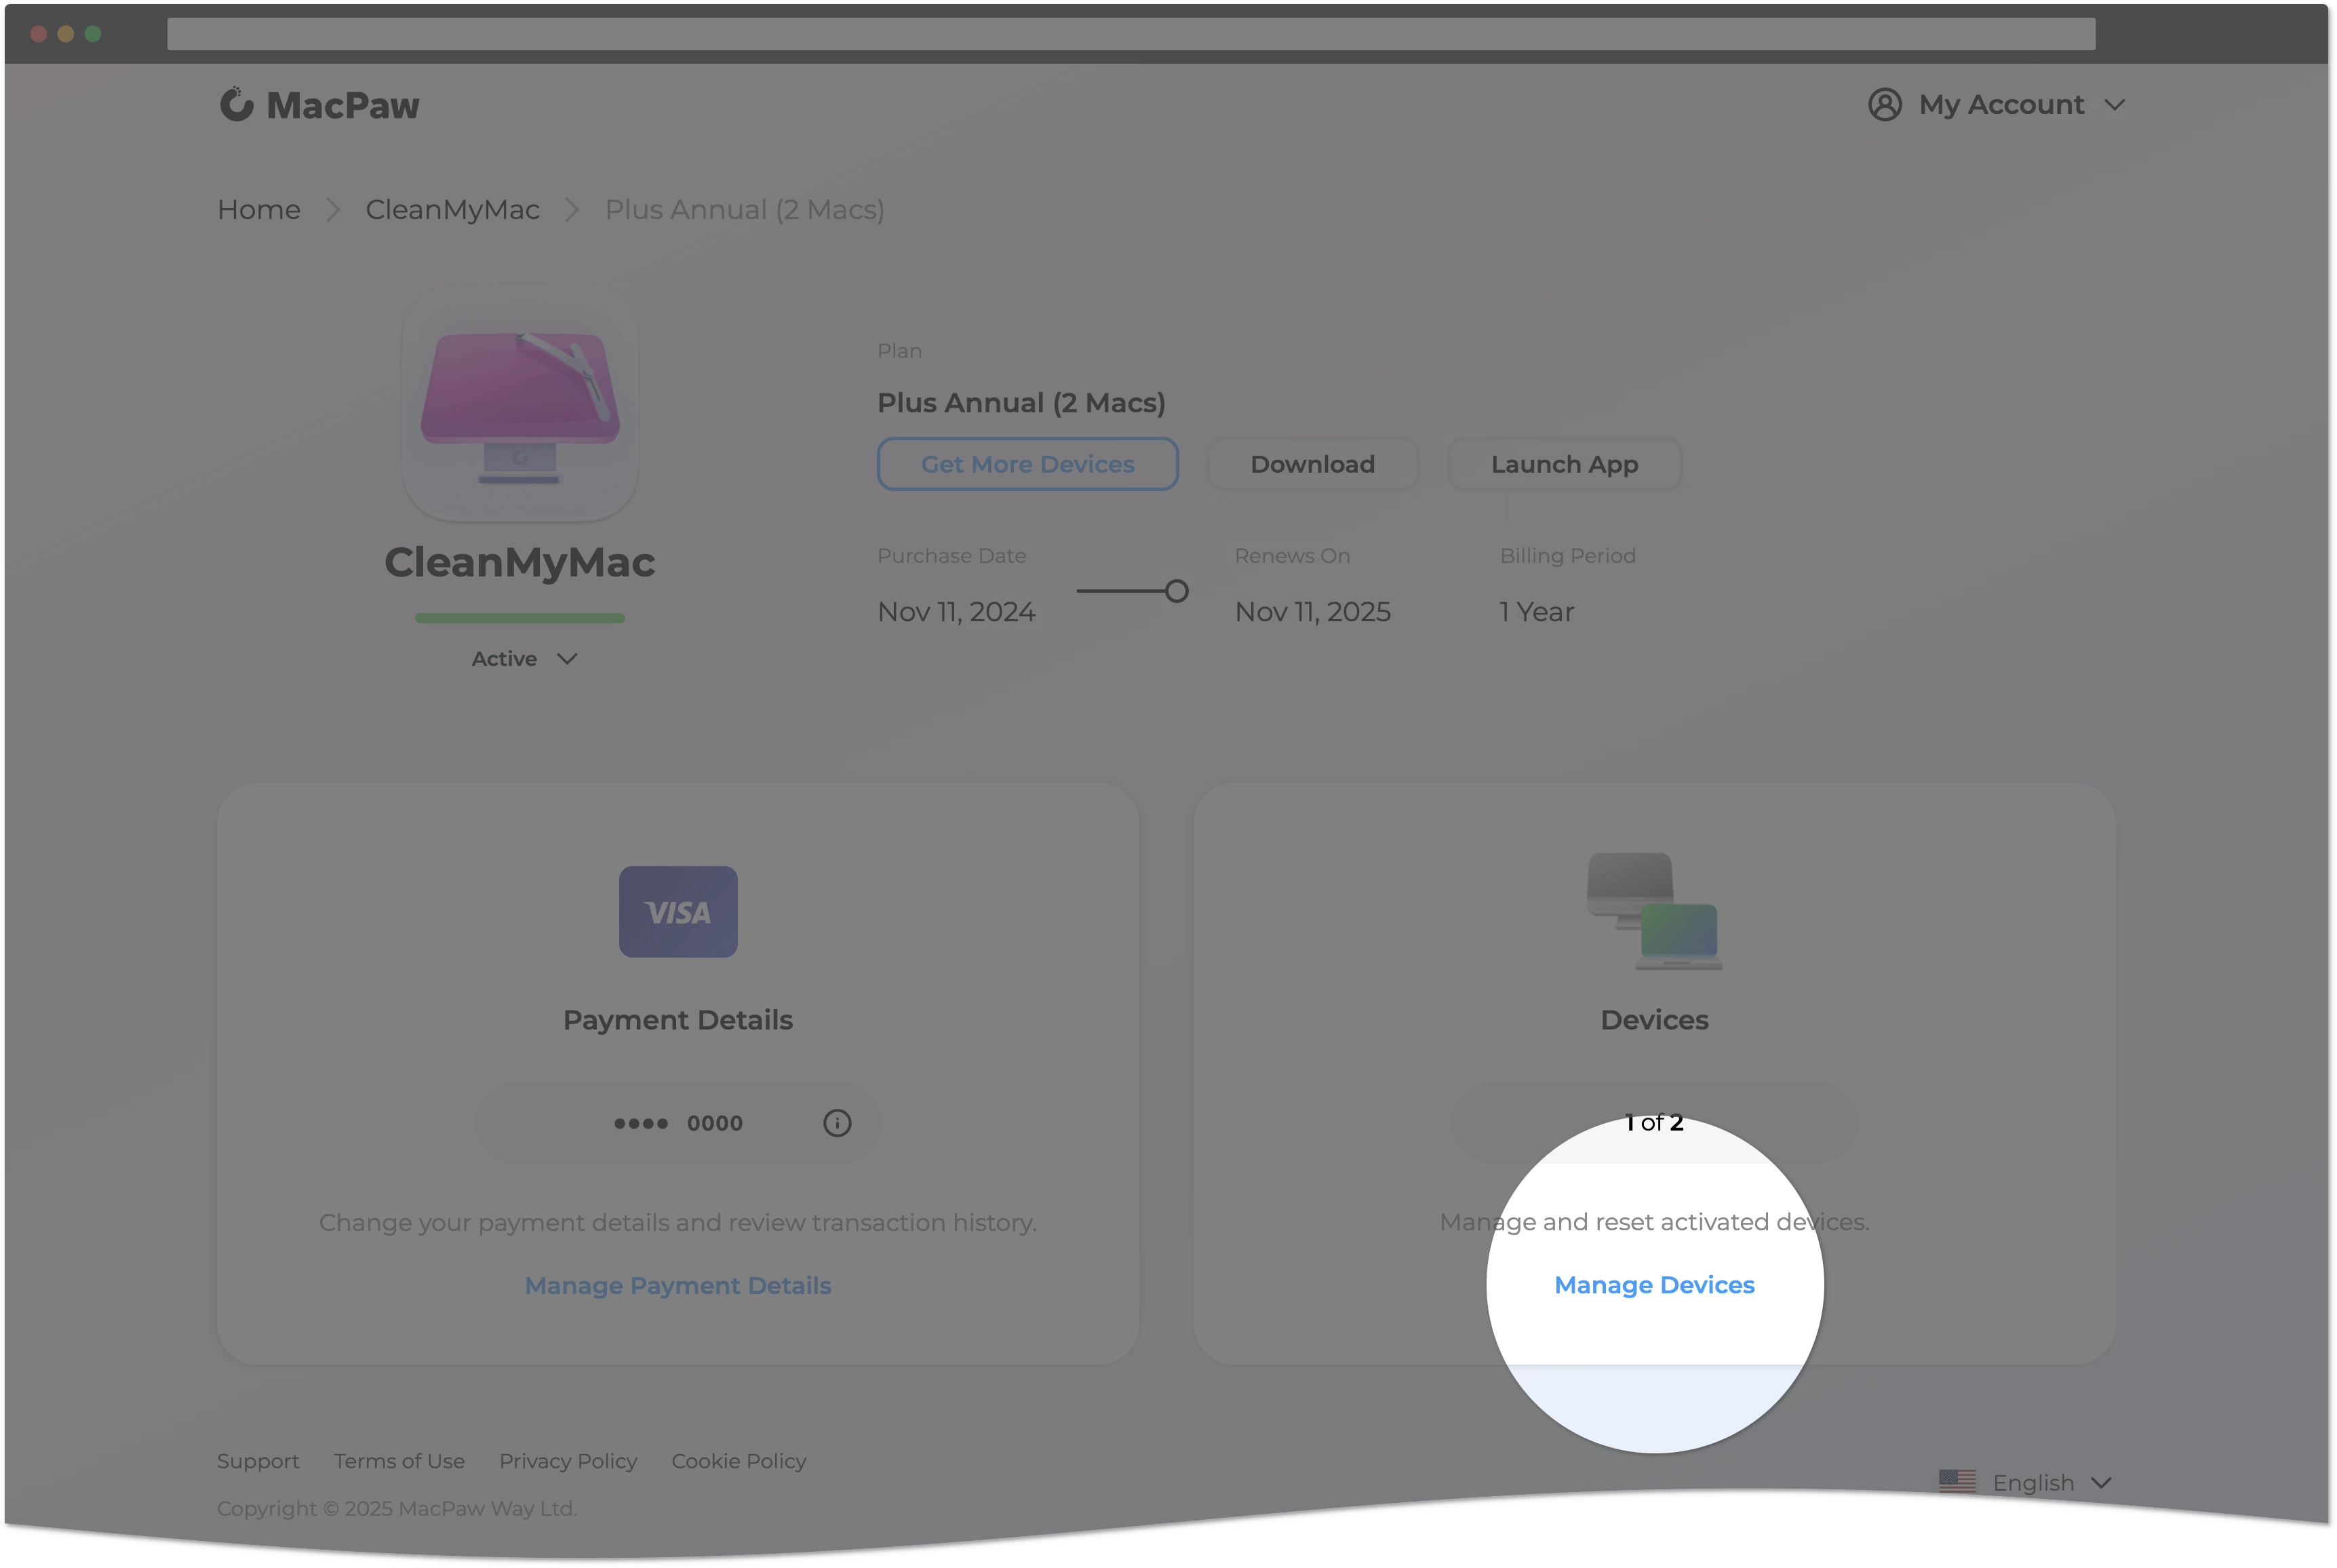Select Plus Annual (2 Macs) breadcrumb text
The height and width of the screenshot is (1568, 2337).
coord(745,210)
